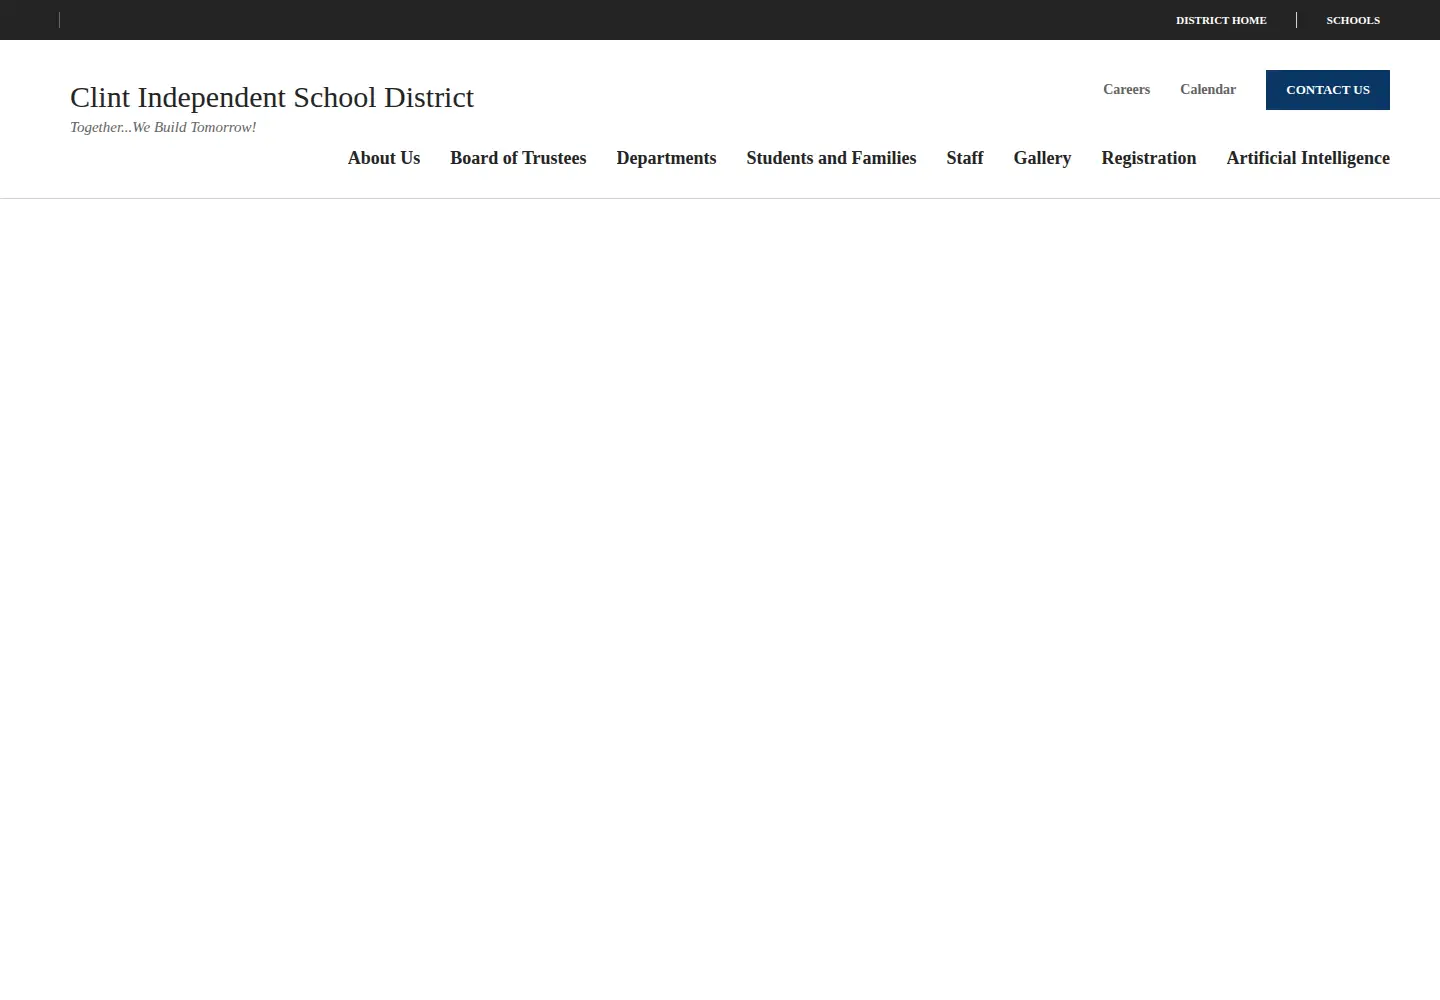Open the Registration menu item
The image size is (1440, 1000).
pyautogui.click(x=1149, y=158)
